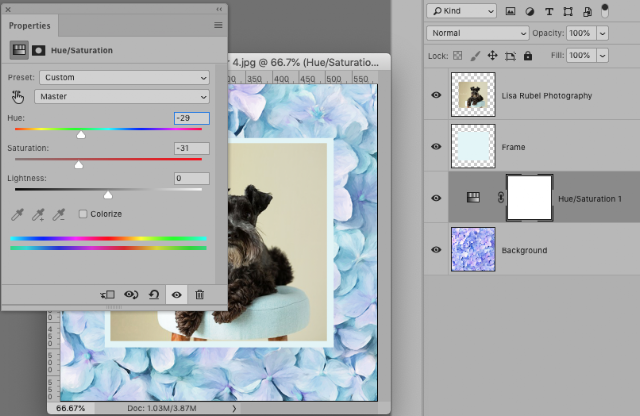Select the Lisa Rubel Photography layer thumbnail
Viewport: 640px width, 416px height.
tap(473, 94)
